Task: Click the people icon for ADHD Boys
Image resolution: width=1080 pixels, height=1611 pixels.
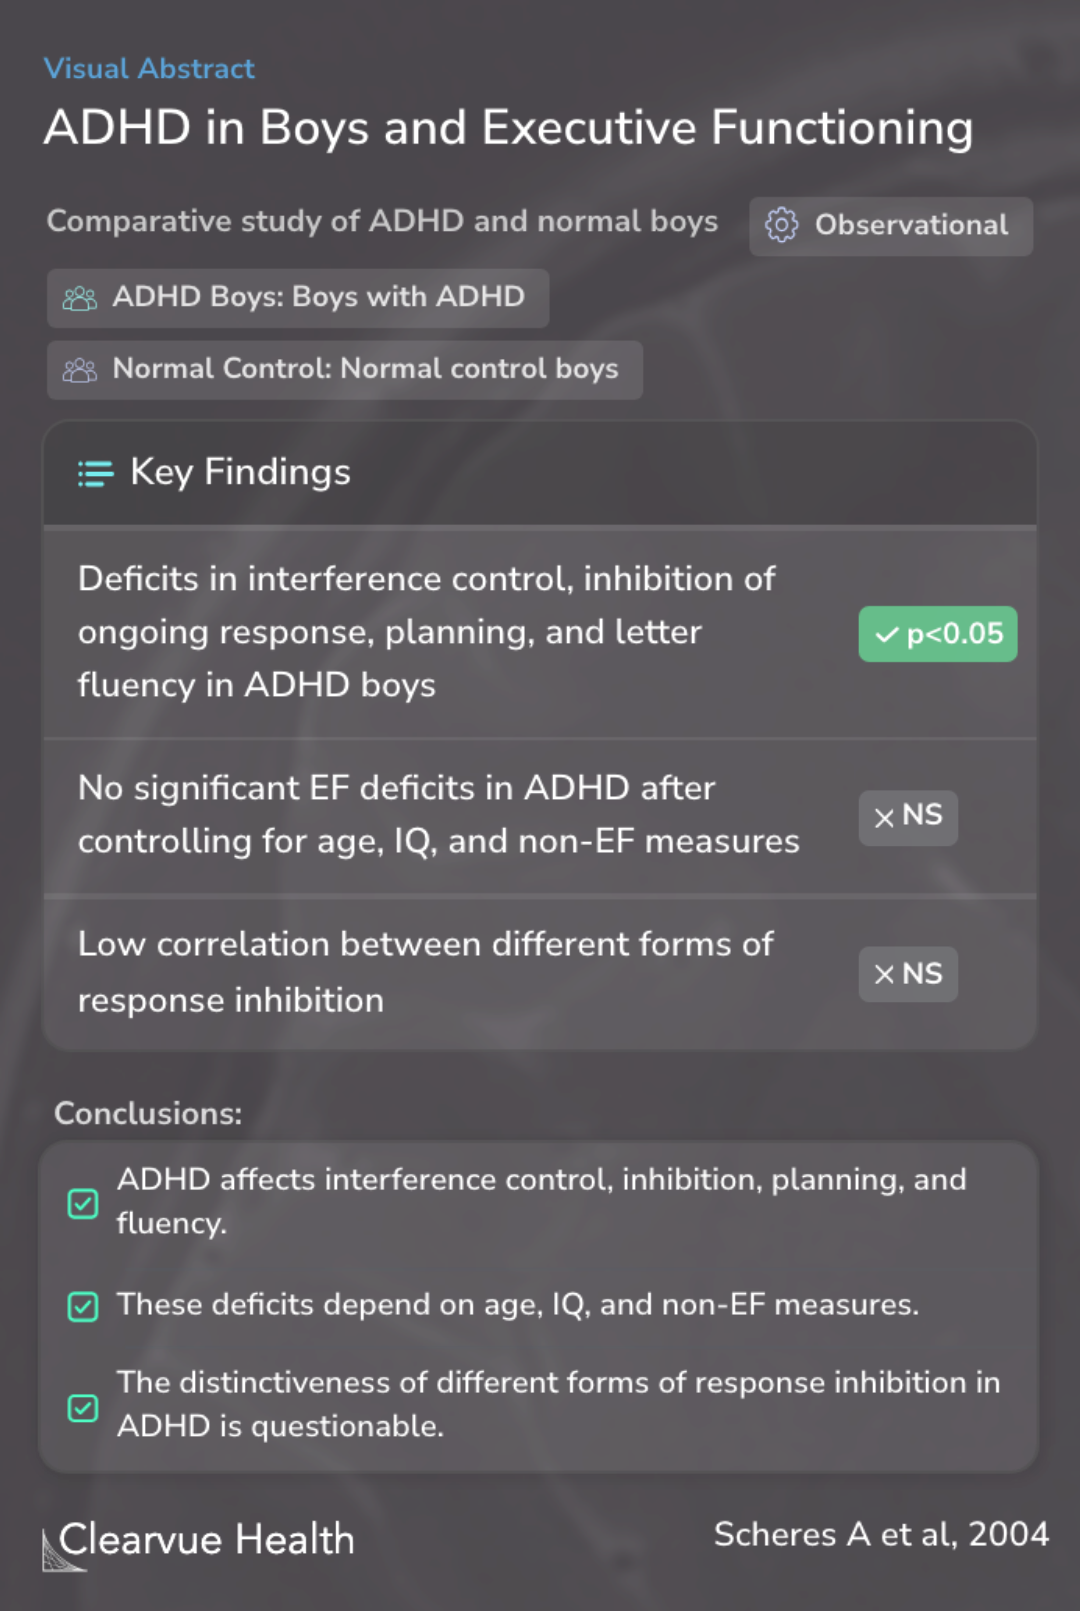Action: click(80, 298)
